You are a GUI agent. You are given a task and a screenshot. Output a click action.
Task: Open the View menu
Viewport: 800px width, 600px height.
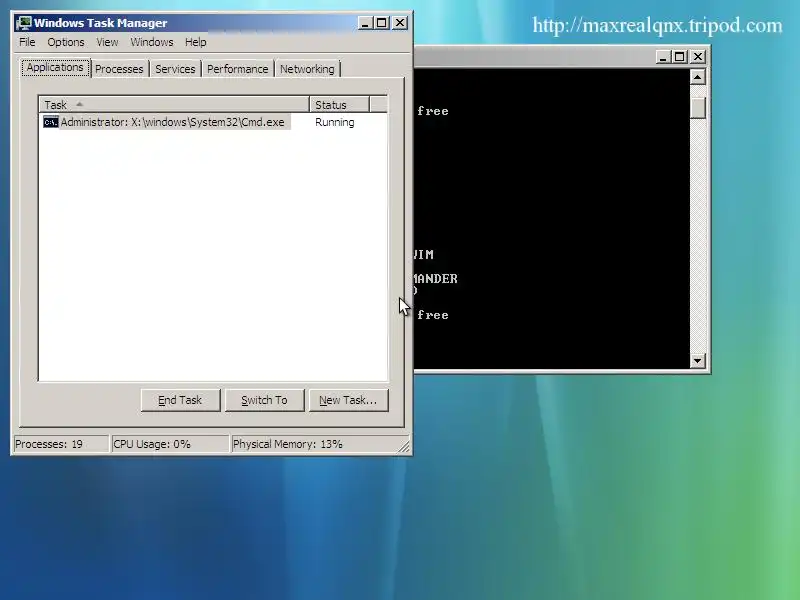point(107,42)
